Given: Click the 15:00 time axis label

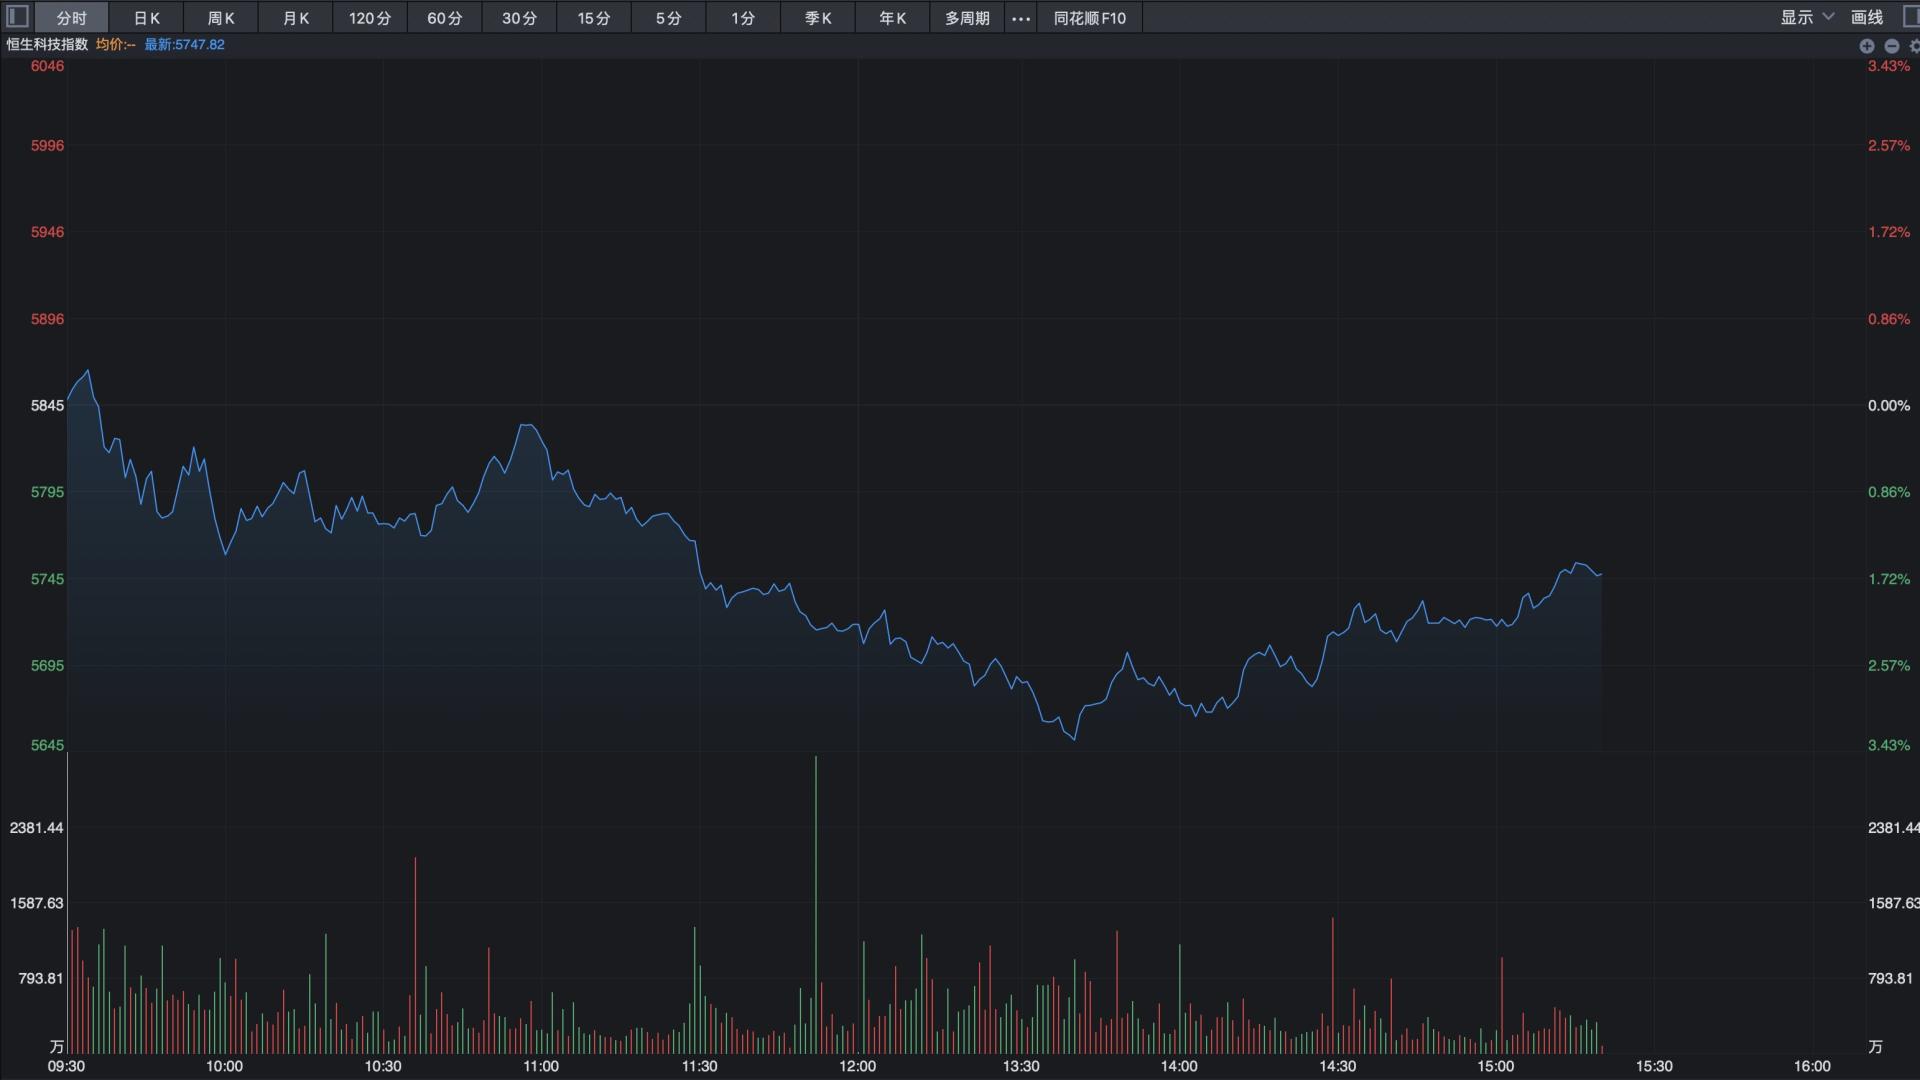Looking at the screenshot, I should tap(1495, 1066).
